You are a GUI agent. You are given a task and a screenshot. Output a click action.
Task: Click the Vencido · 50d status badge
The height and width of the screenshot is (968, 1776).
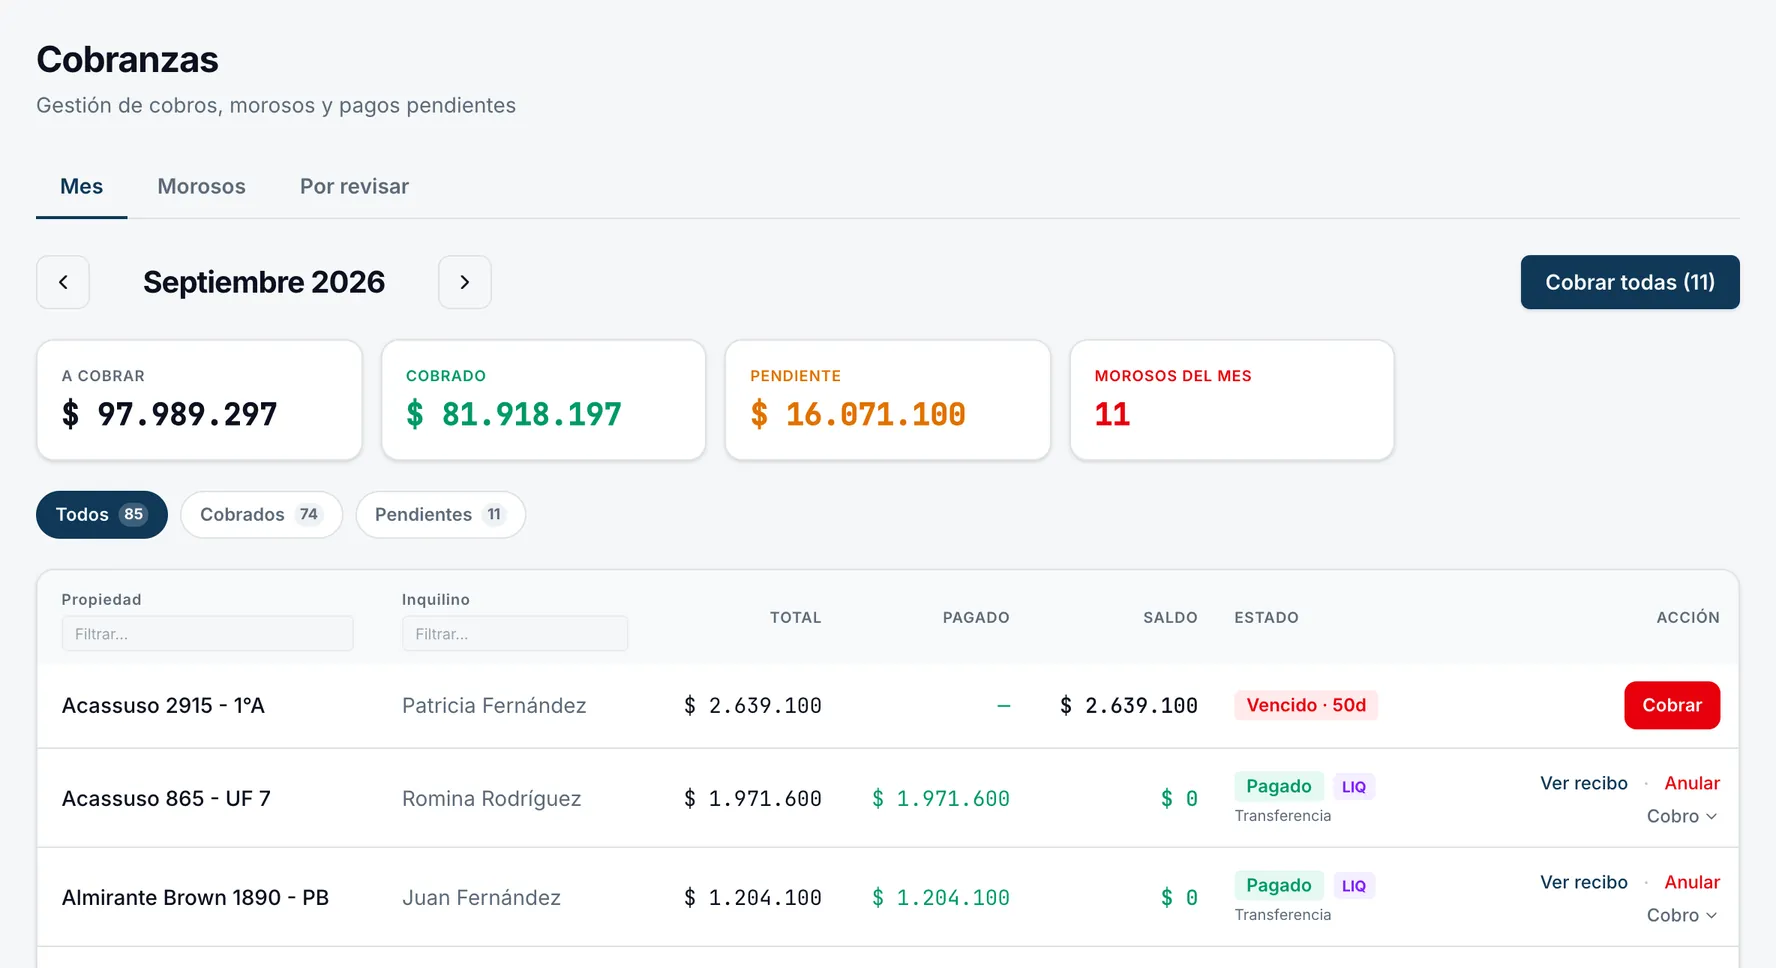point(1306,705)
